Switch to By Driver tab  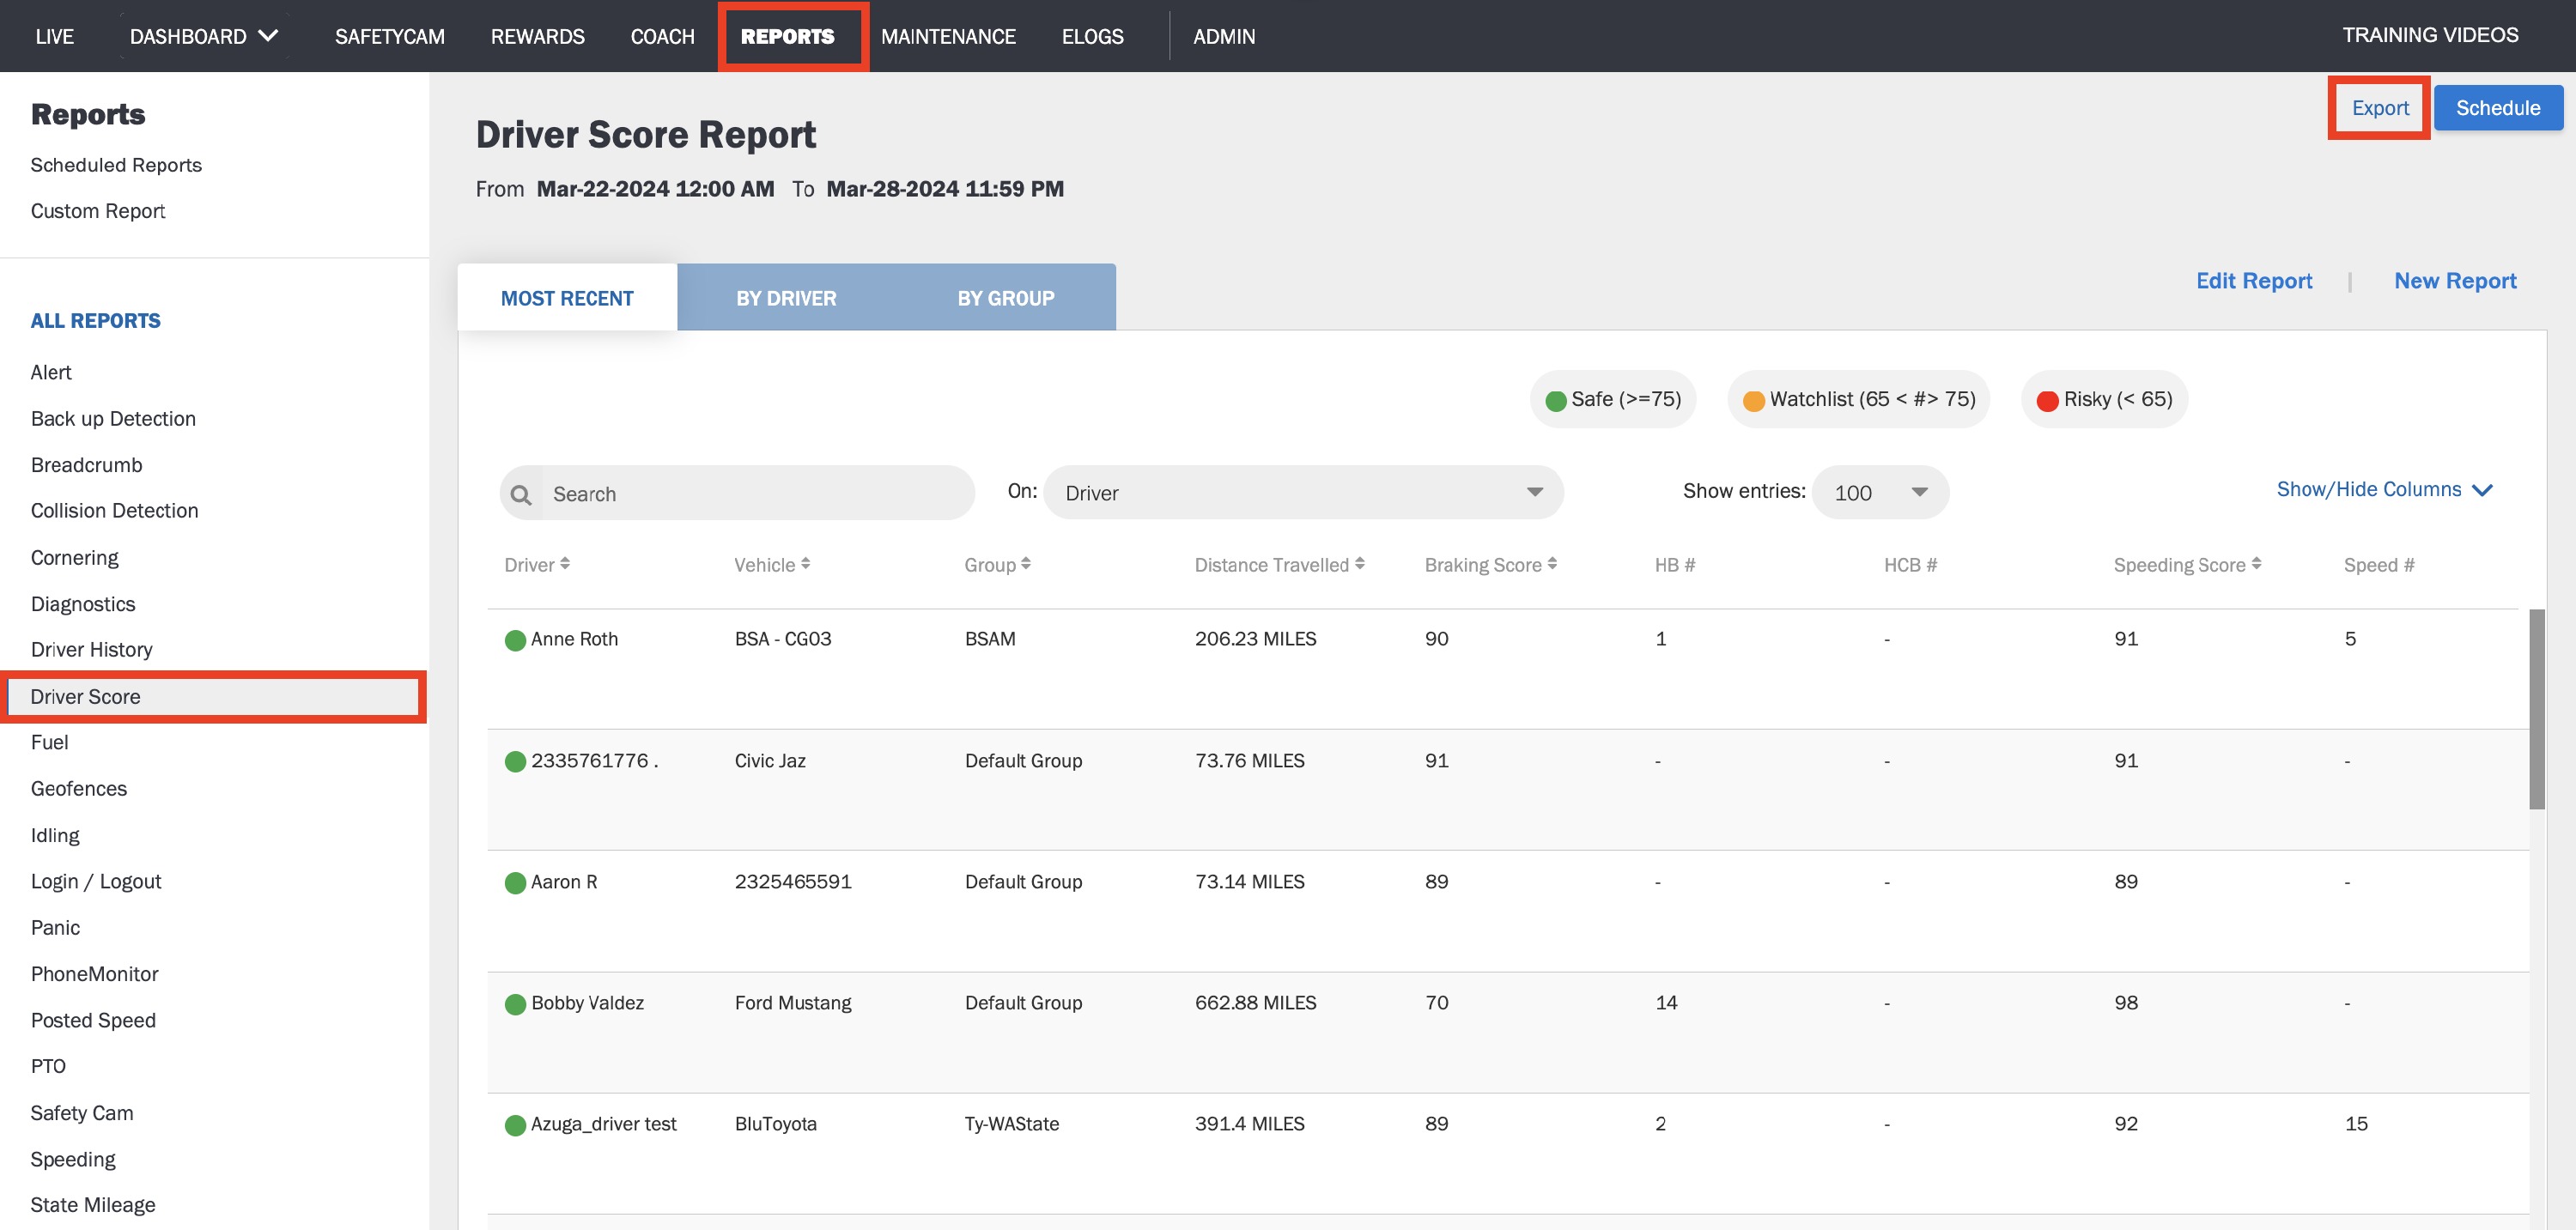(x=786, y=298)
